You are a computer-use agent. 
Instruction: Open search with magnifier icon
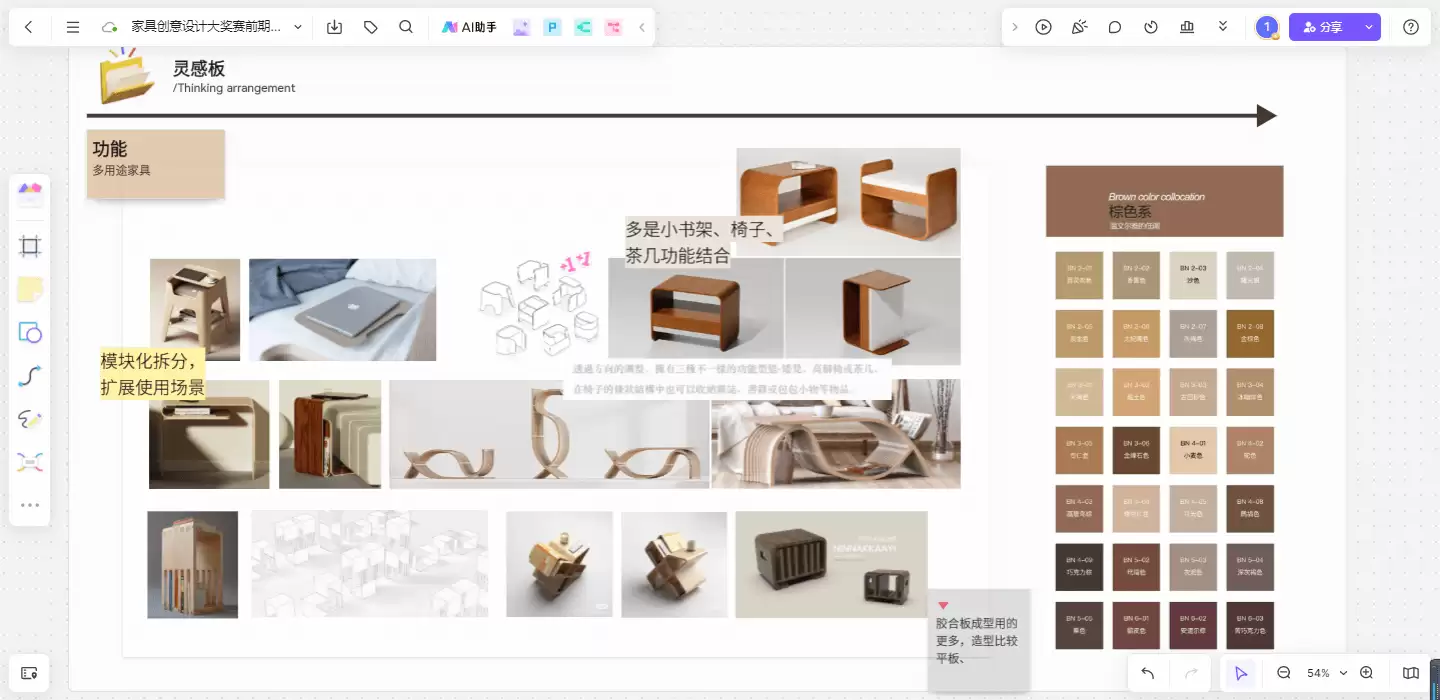point(406,27)
